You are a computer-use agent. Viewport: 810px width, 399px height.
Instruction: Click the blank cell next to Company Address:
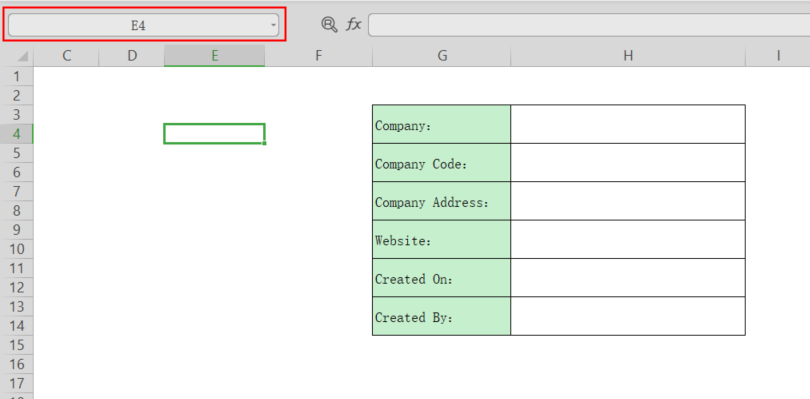point(628,201)
